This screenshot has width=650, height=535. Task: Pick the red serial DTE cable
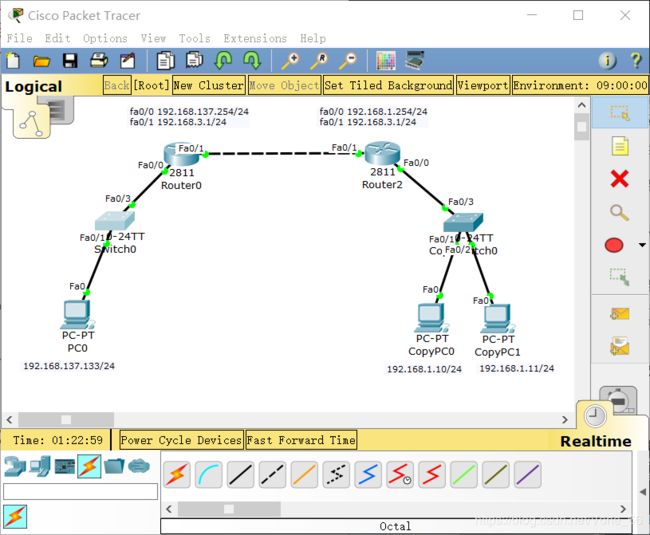[432, 474]
